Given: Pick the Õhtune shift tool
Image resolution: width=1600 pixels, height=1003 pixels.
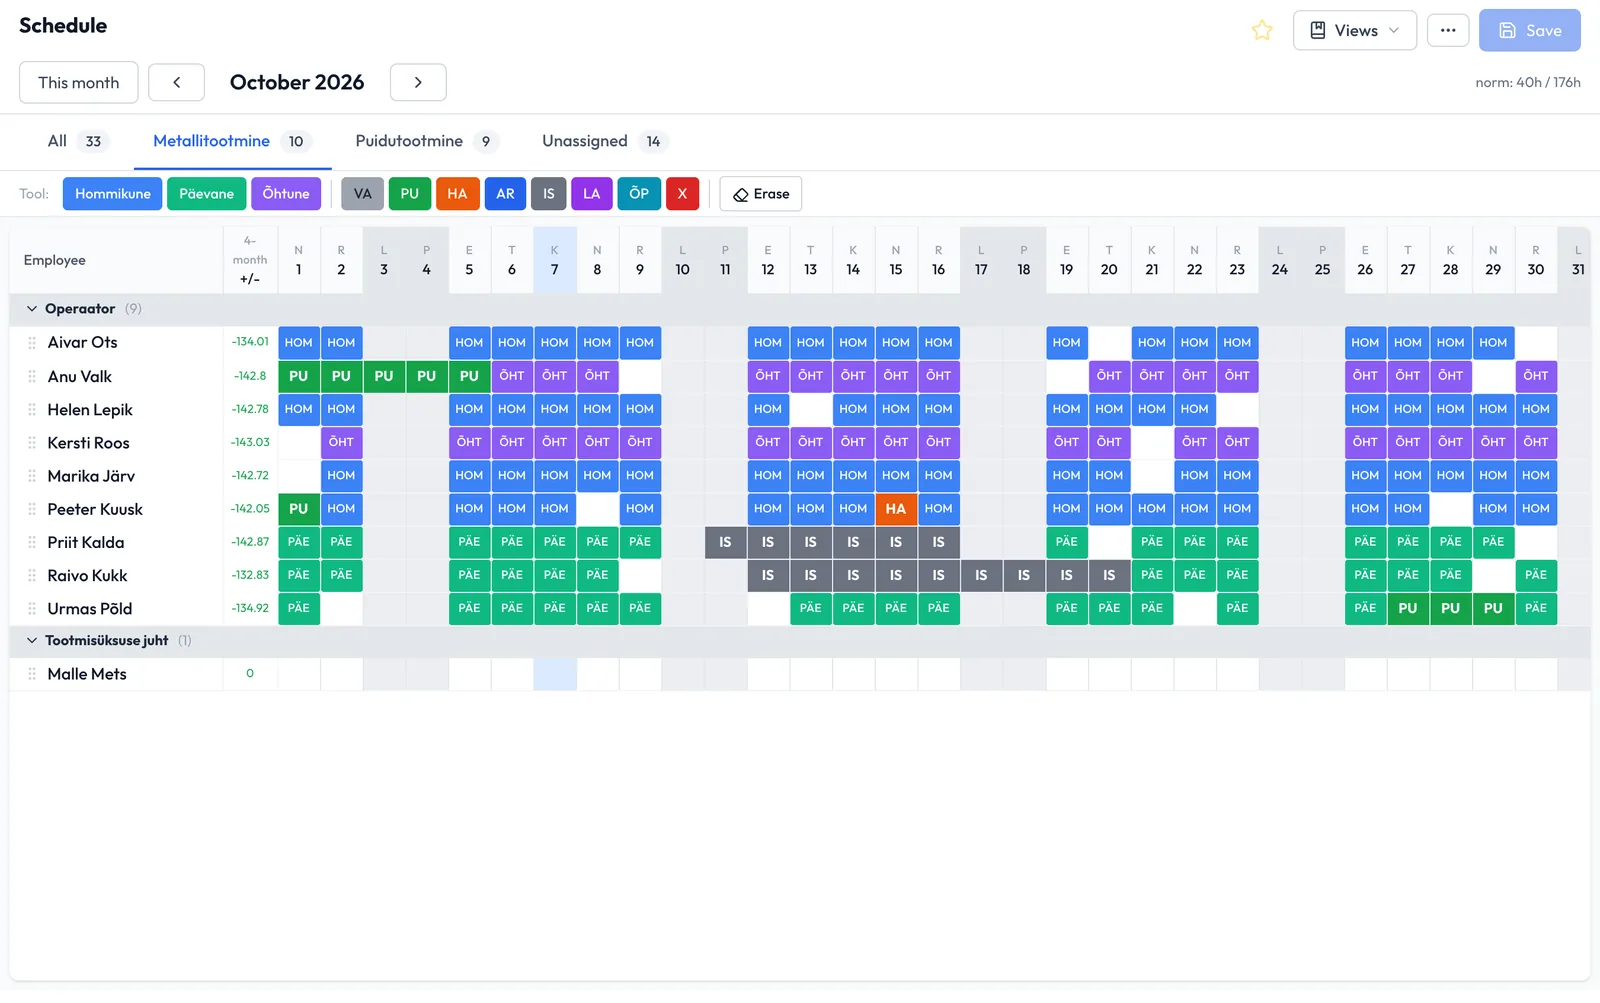Looking at the screenshot, I should point(286,194).
